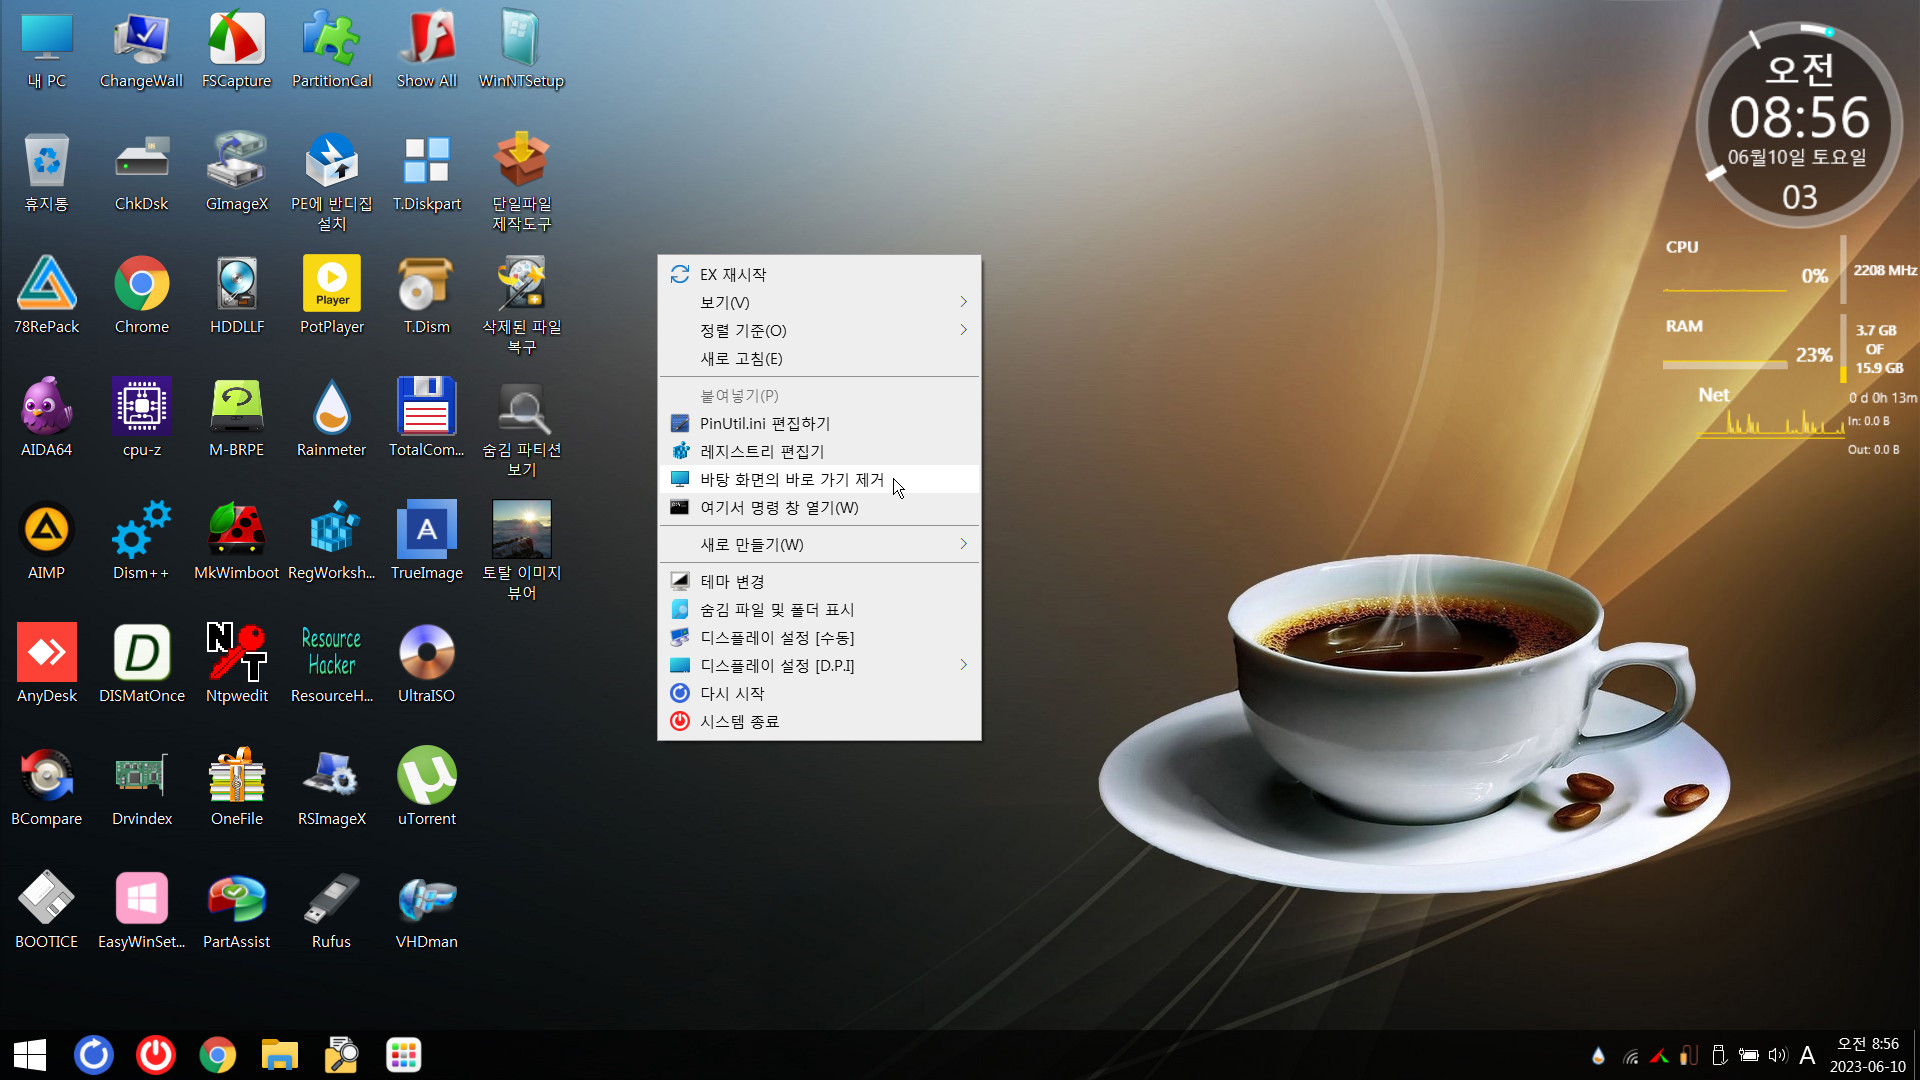Viewport: 1920px width, 1080px height.
Task: Choose PinUtil.ini 편집하기 menu entry
Action: 819,423
